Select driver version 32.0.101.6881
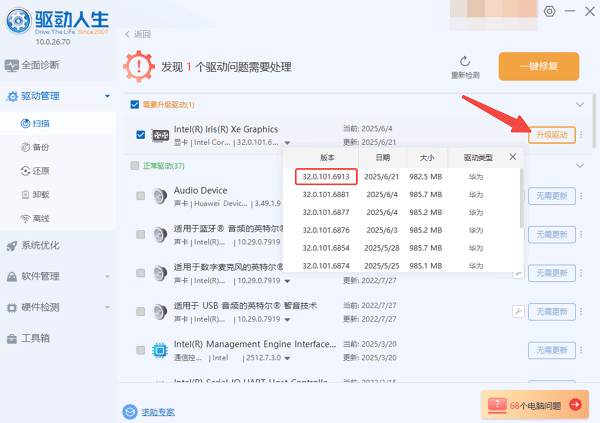This screenshot has width=600, height=423. (x=326, y=194)
